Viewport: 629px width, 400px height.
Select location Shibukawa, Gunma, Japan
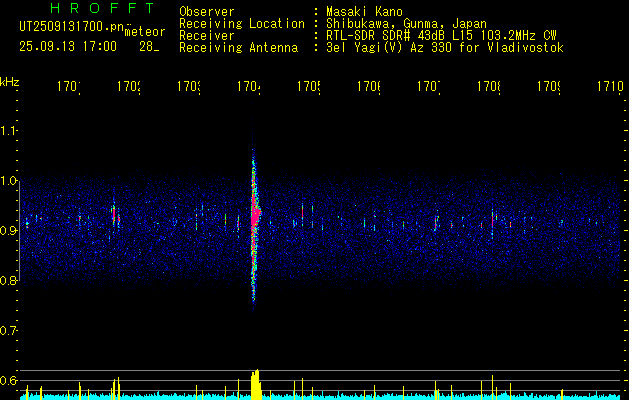(406, 24)
